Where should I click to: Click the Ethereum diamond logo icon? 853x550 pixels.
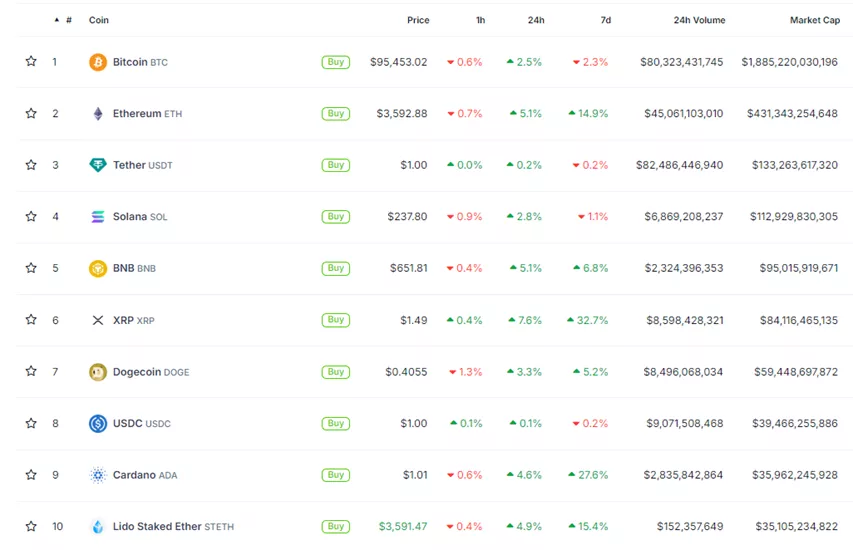[98, 114]
